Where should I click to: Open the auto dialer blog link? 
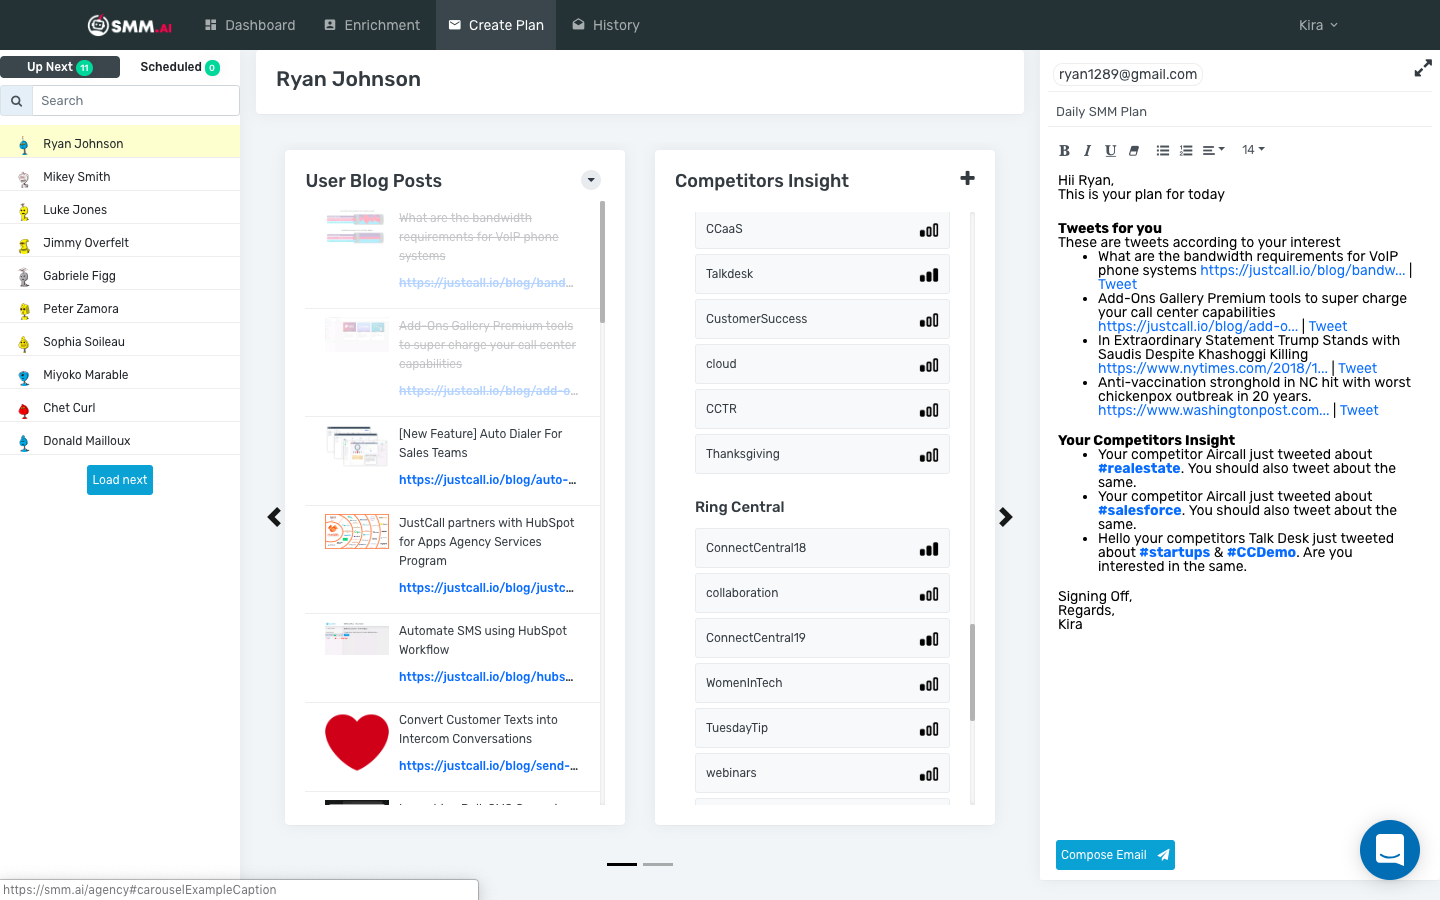coord(487,480)
